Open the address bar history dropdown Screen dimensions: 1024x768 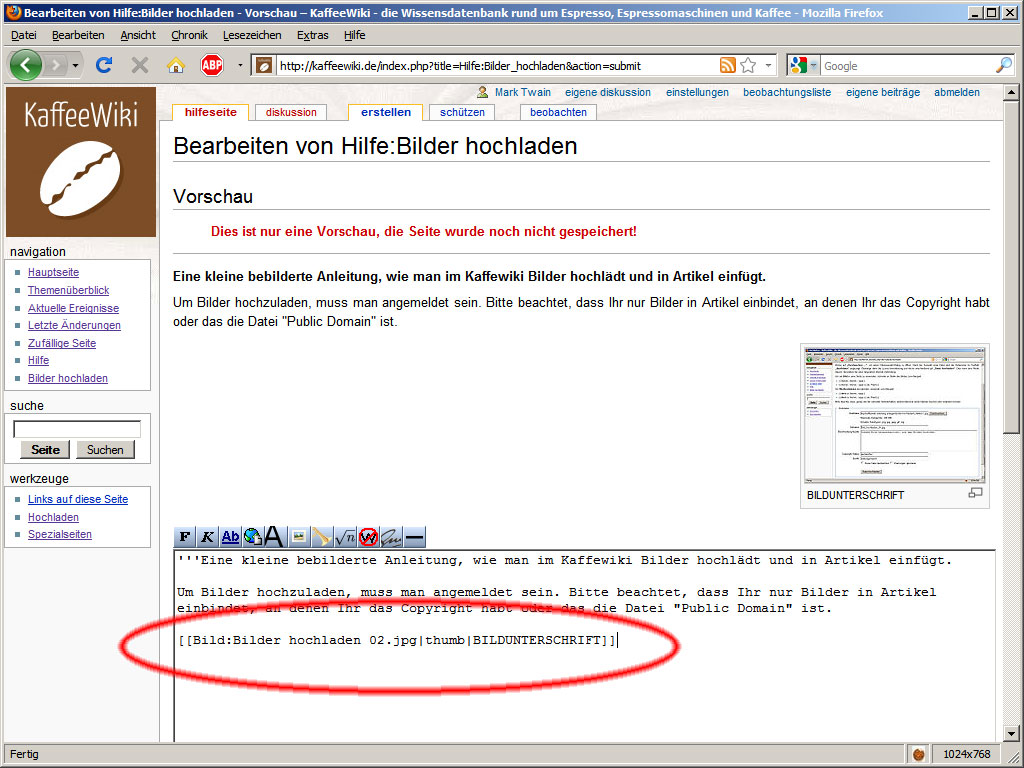(x=769, y=66)
